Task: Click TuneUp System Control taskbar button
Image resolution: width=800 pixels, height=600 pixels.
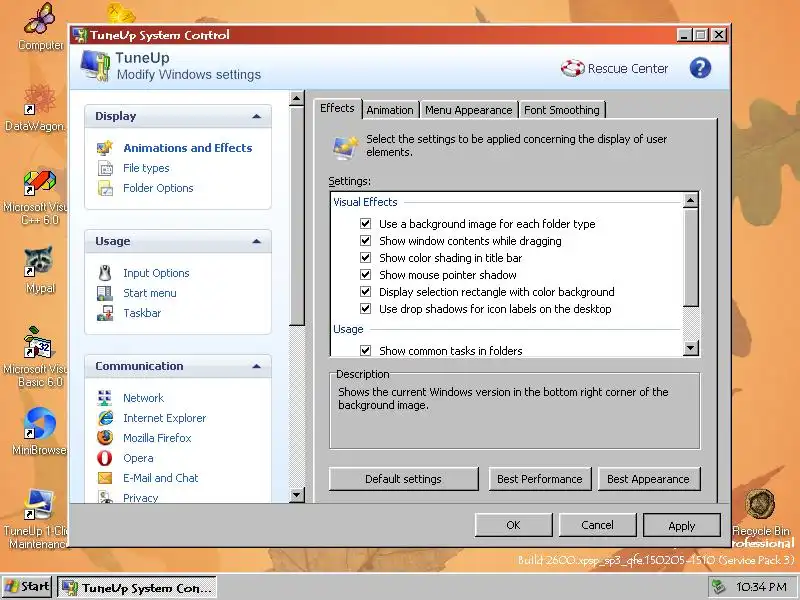Action: click(x=137, y=587)
